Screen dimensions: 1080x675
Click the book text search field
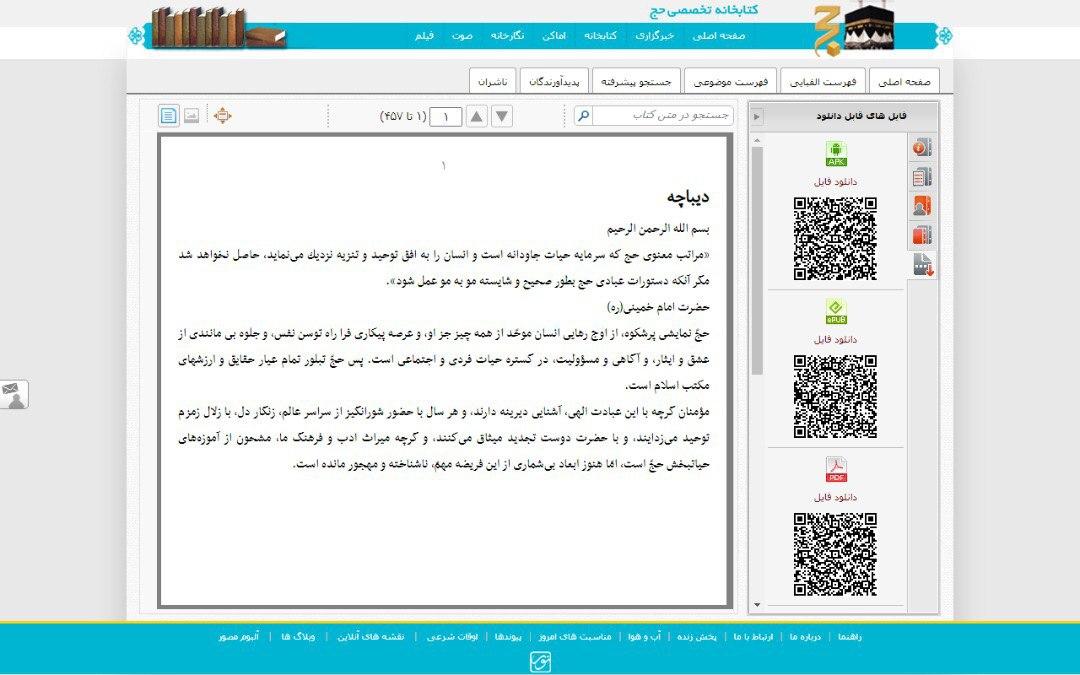[x=663, y=116]
